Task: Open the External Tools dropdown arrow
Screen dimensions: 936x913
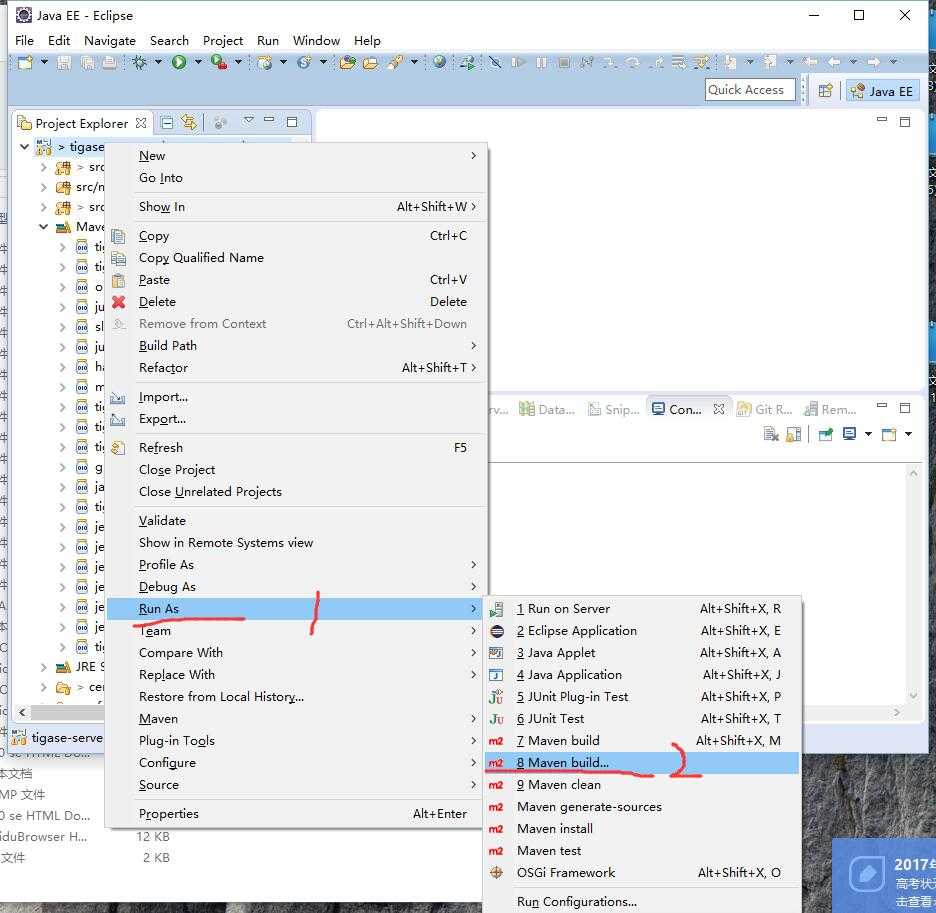Action: click(238, 62)
